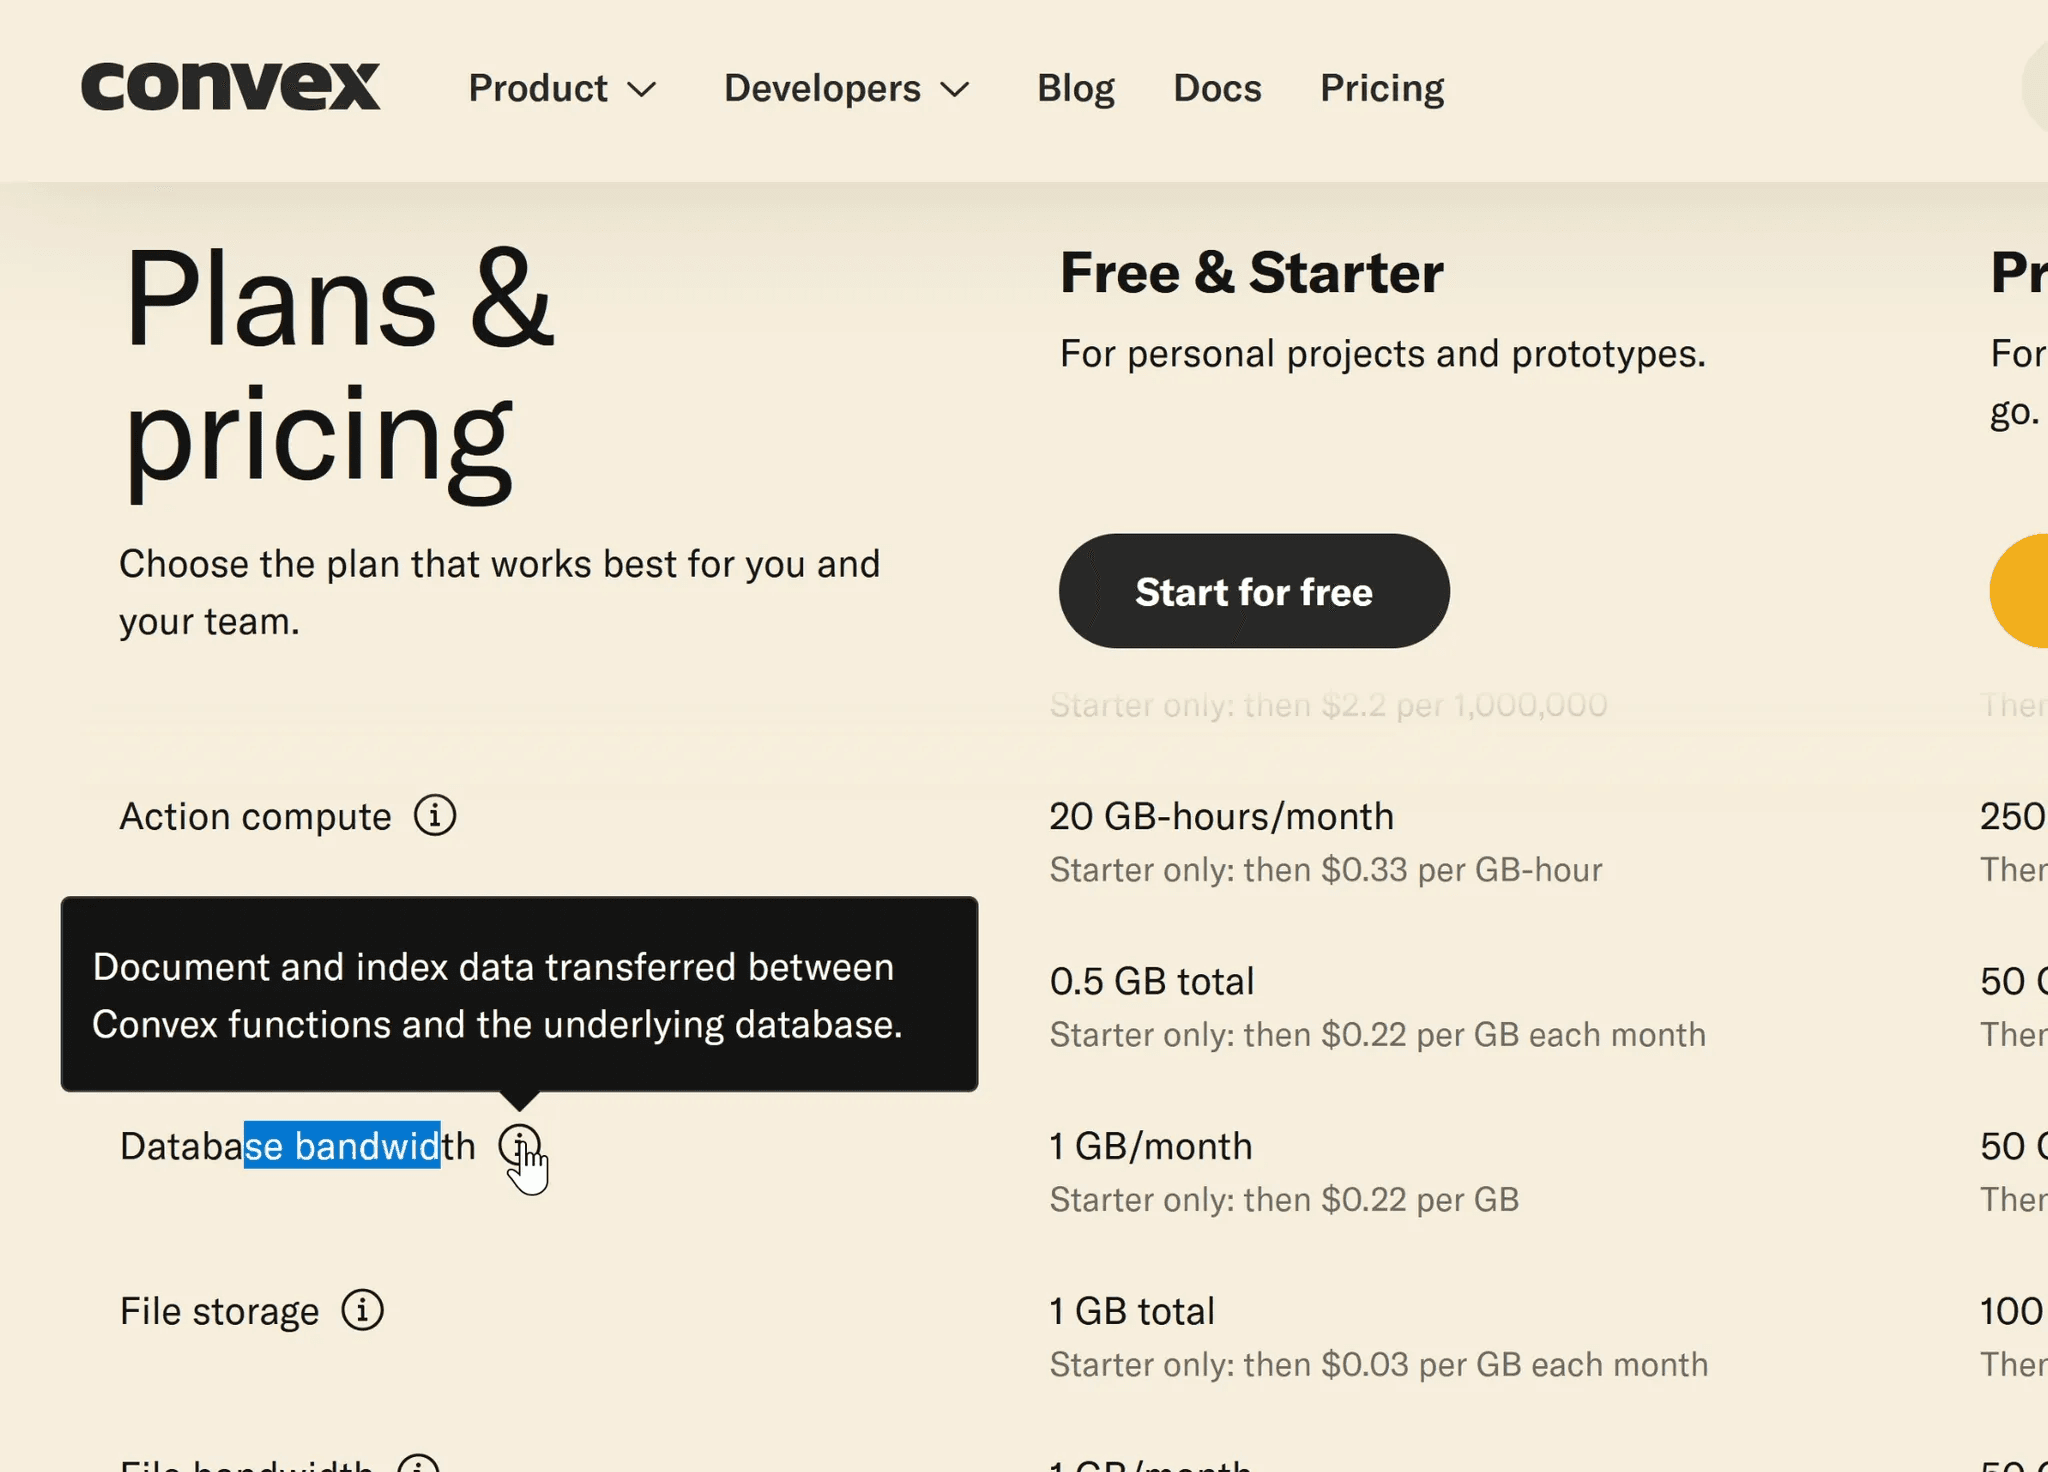Click the 20 GB-hours/month value
The width and height of the screenshot is (2048, 1472).
pyautogui.click(x=1221, y=817)
